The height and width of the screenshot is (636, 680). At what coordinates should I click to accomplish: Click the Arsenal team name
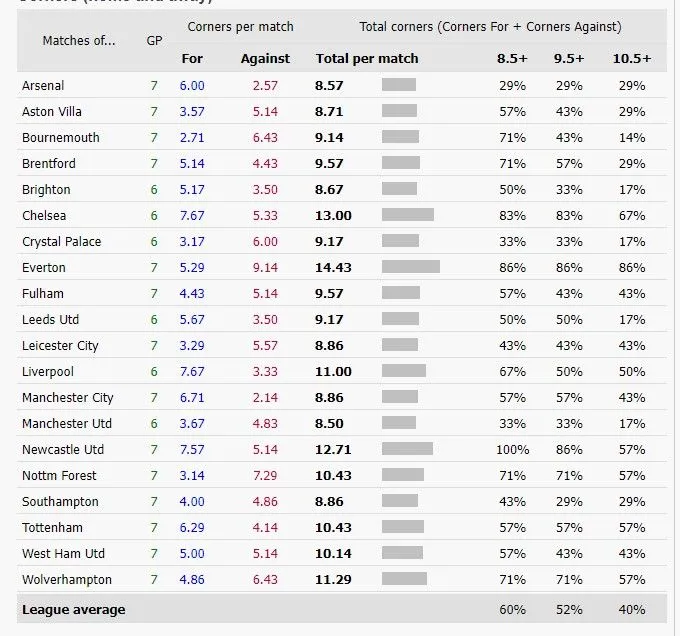coord(43,86)
